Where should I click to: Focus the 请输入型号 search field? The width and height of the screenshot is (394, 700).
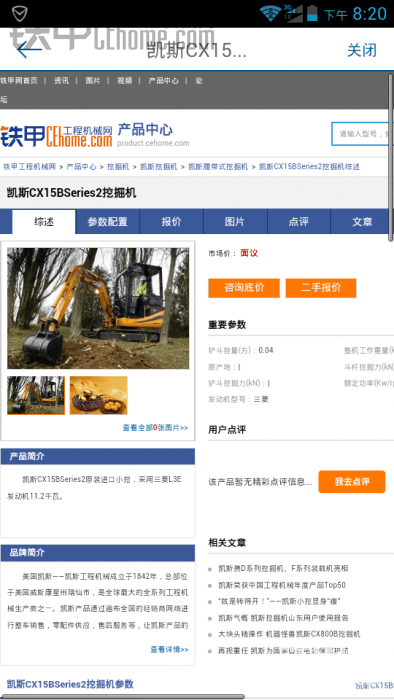coord(362,133)
